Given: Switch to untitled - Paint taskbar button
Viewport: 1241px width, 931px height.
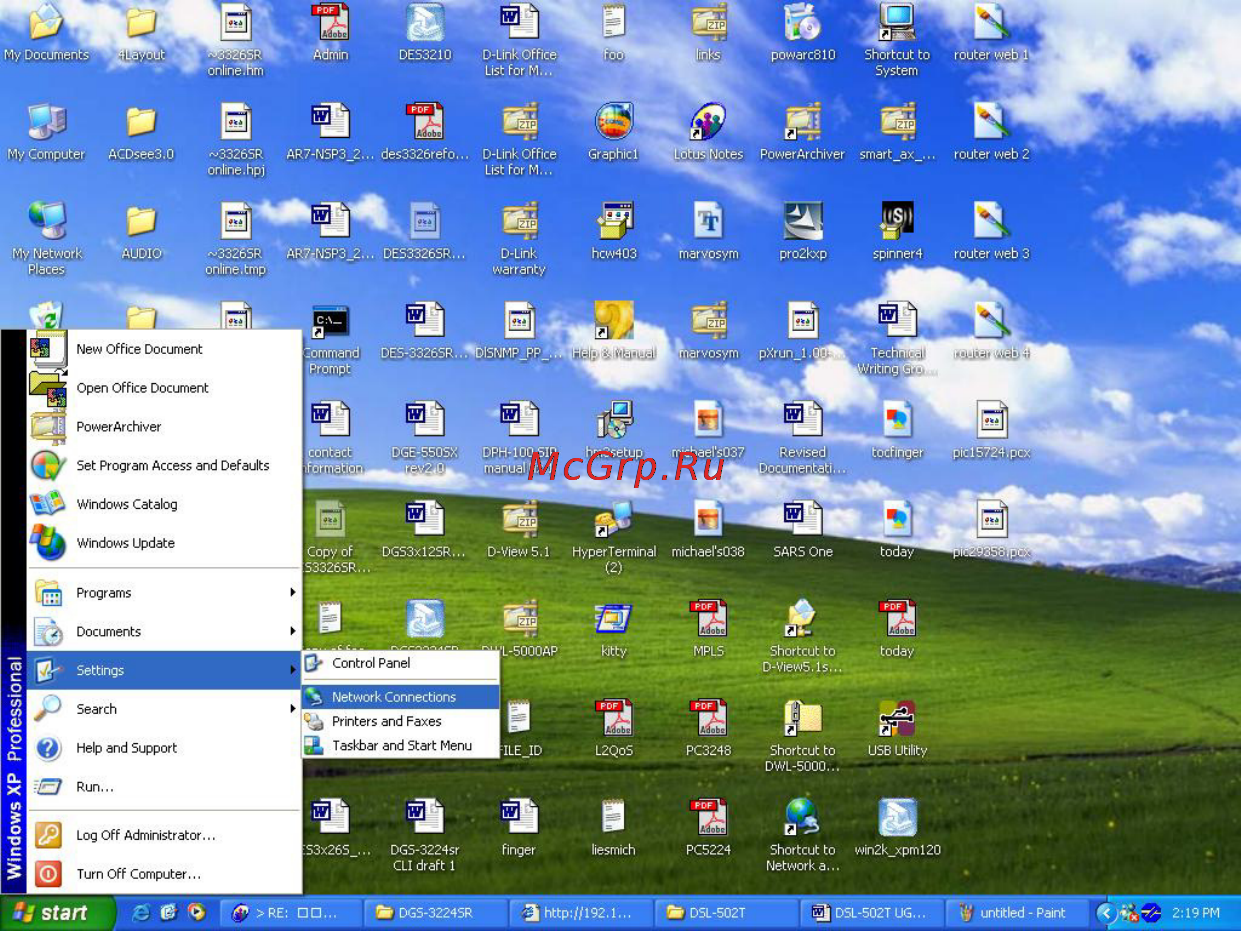Looking at the screenshot, I should point(1017,913).
